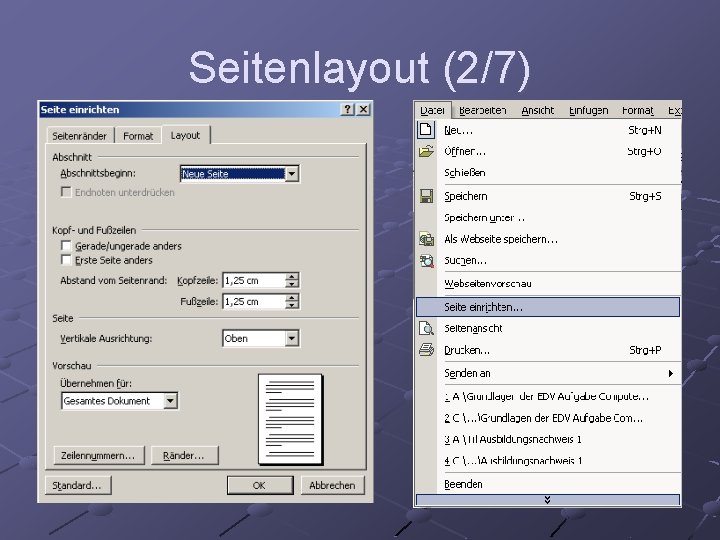Image resolution: width=720 pixels, height=540 pixels.
Task: Select Seite einrichten... menu entry
Action: click(x=547, y=307)
